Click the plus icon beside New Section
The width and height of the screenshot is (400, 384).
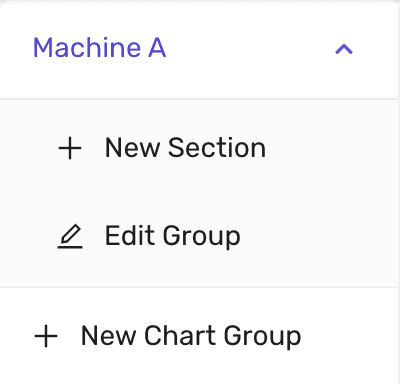click(70, 148)
